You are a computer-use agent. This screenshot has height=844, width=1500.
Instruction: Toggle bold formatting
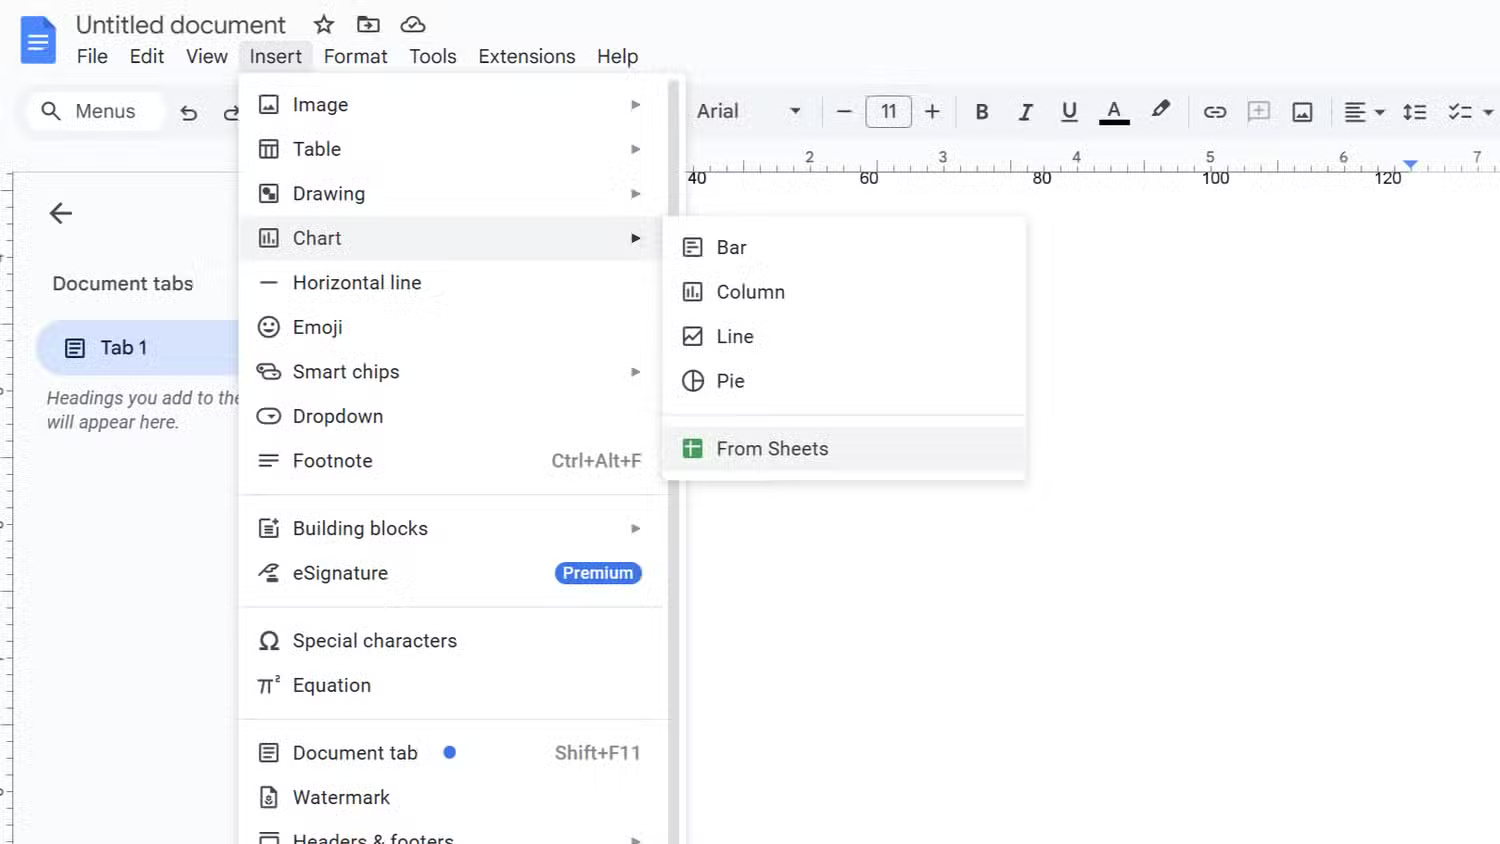click(982, 111)
